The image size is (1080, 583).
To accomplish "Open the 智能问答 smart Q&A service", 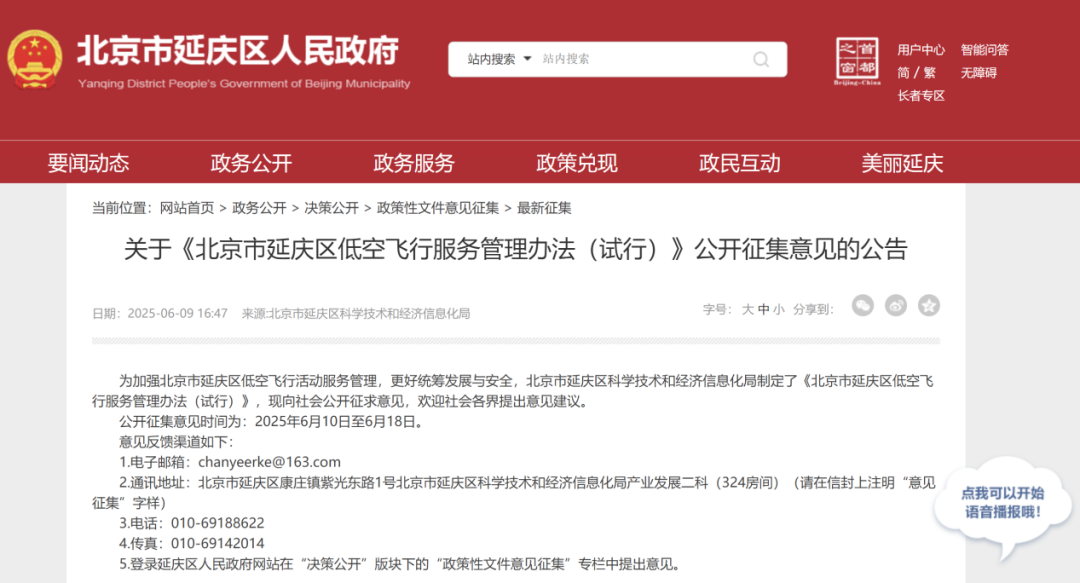I will 983,50.
